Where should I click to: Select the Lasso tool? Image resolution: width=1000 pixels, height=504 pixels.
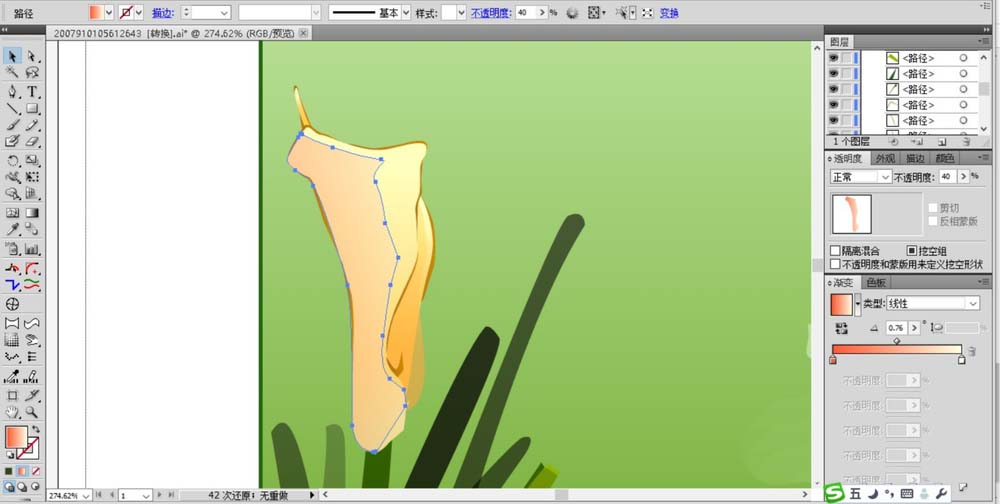tap(32, 73)
